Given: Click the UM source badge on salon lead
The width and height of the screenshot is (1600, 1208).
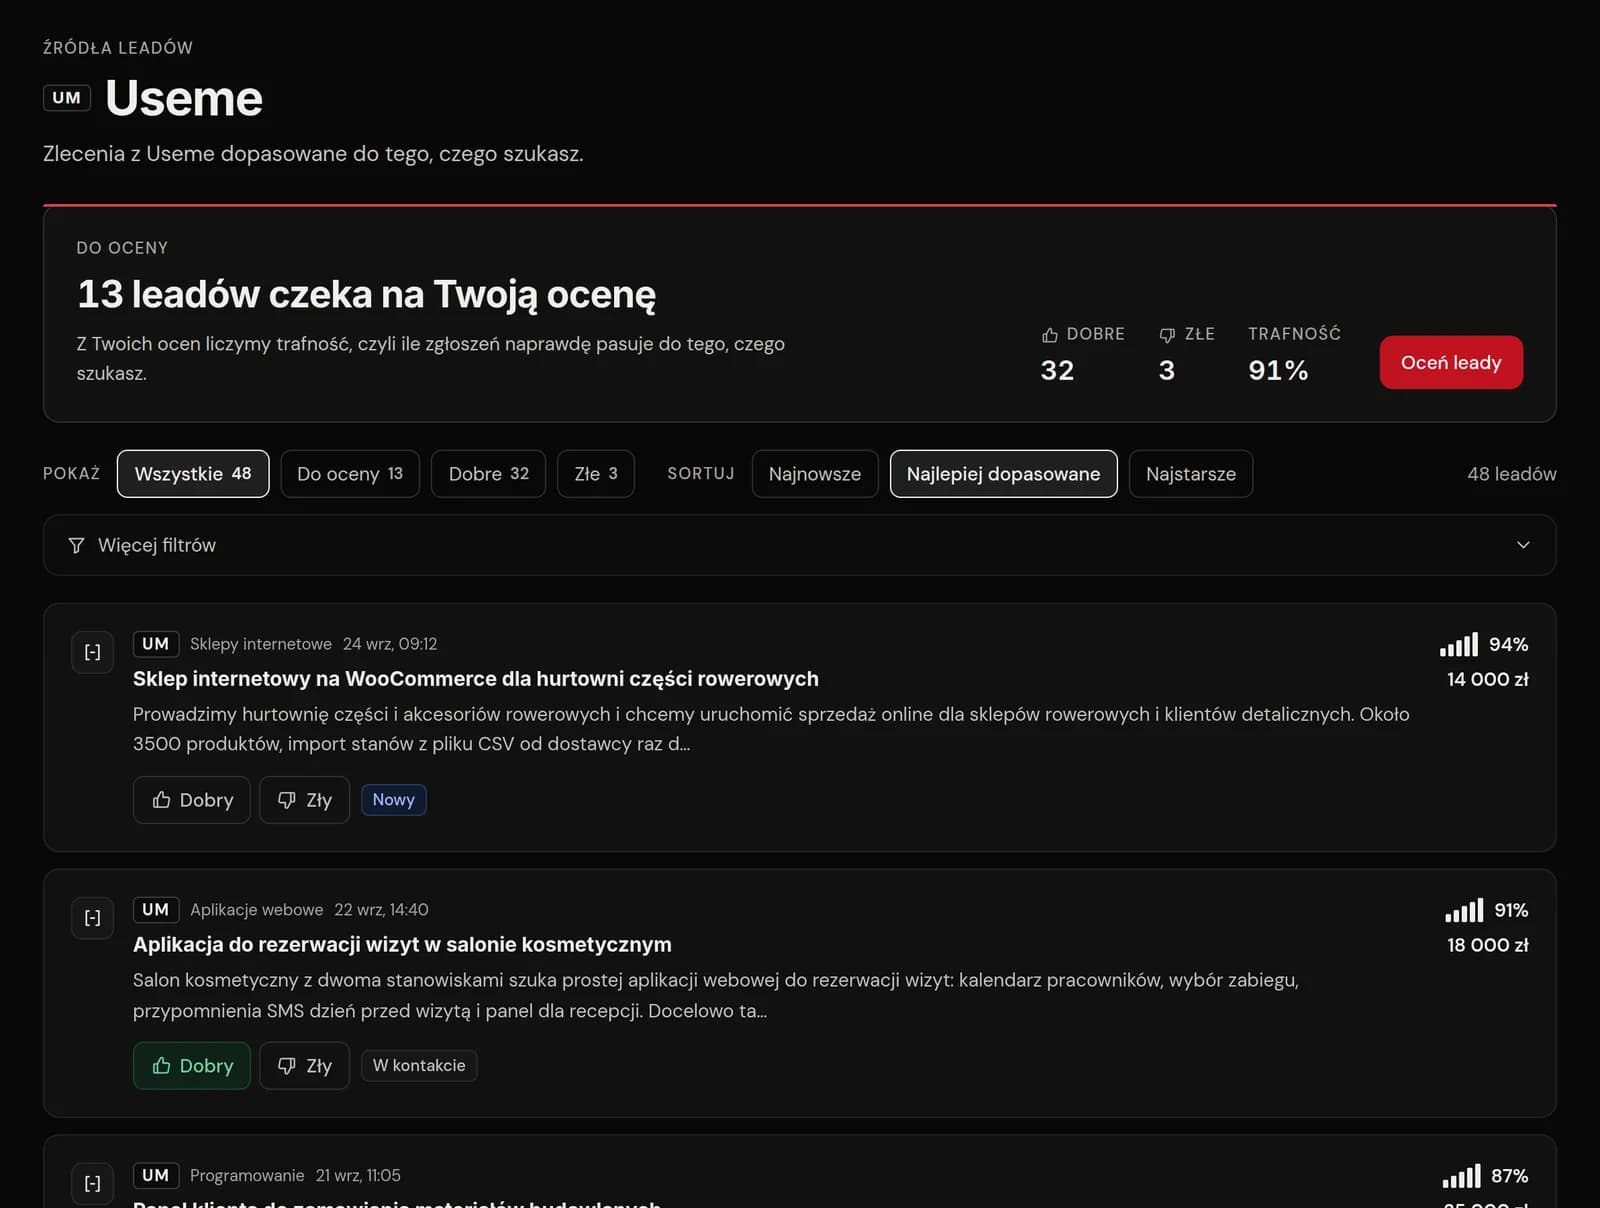Looking at the screenshot, I should point(156,910).
